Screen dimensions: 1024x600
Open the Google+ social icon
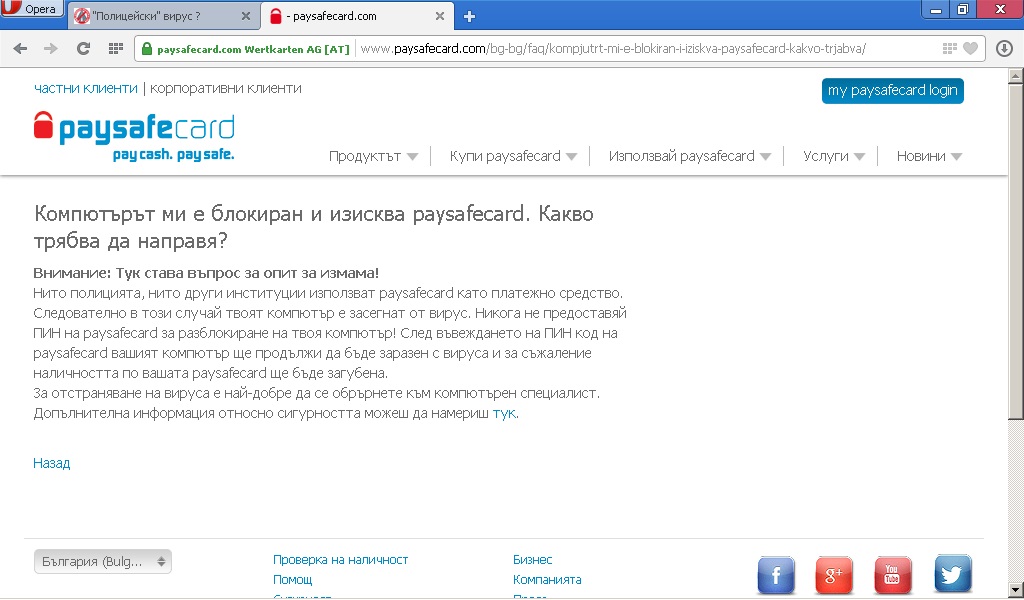[x=834, y=575]
